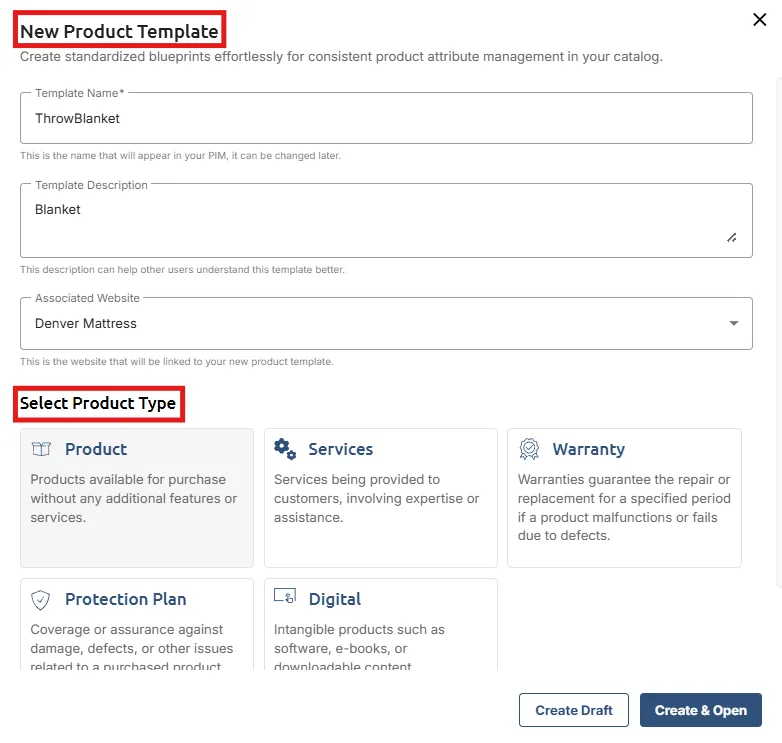Click the description field resize handle

click(x=732, y=238)
